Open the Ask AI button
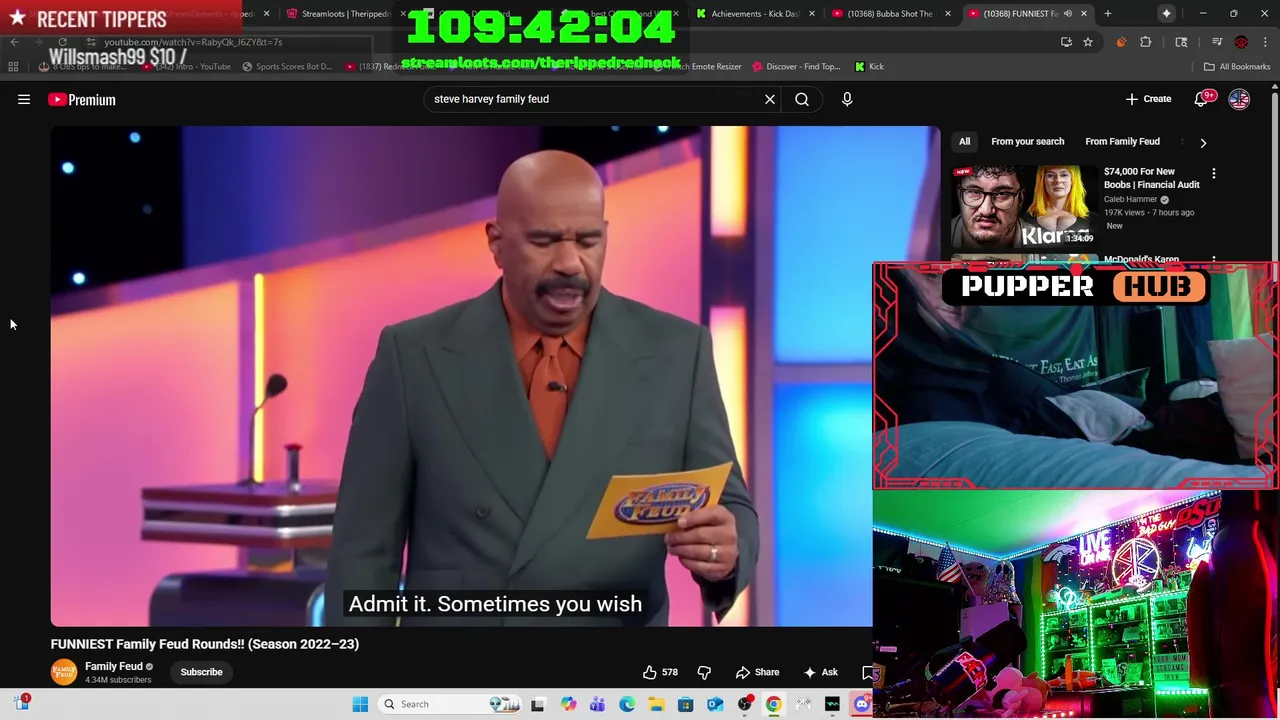The image size is (1280, 720). pyautogui.click(x=820, y=672)
